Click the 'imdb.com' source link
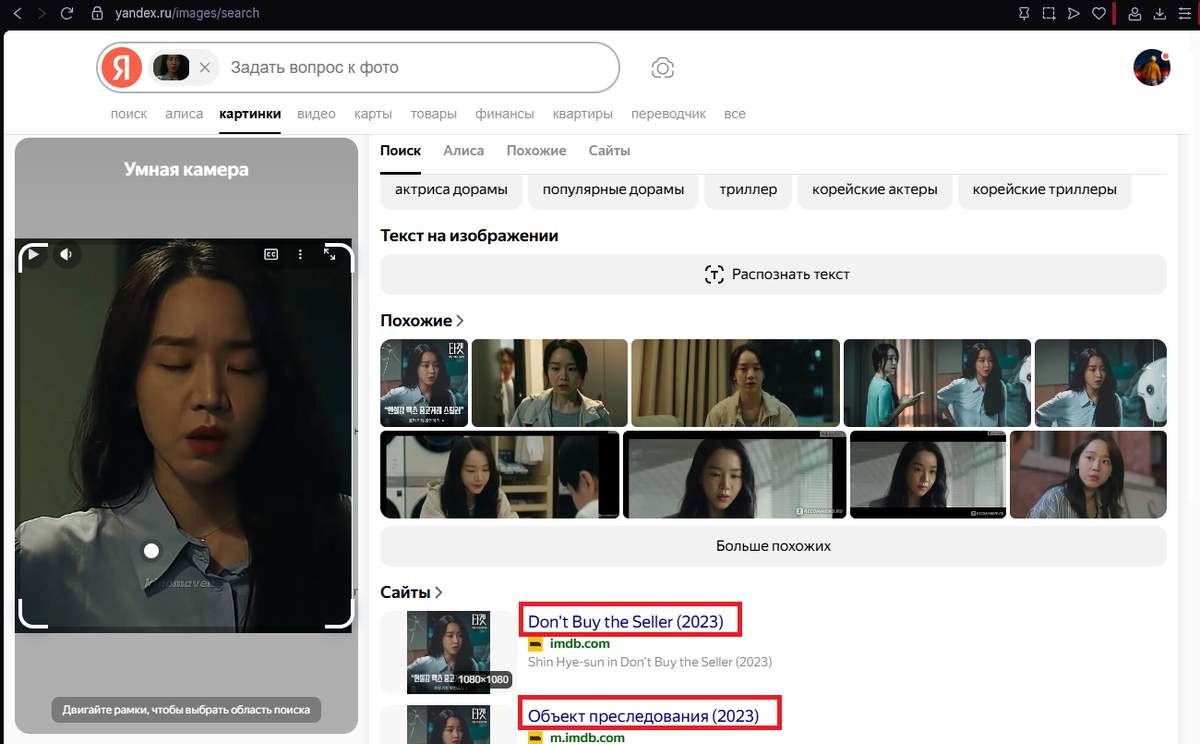This screenshot has width=1200, height=744. point(580,644)
